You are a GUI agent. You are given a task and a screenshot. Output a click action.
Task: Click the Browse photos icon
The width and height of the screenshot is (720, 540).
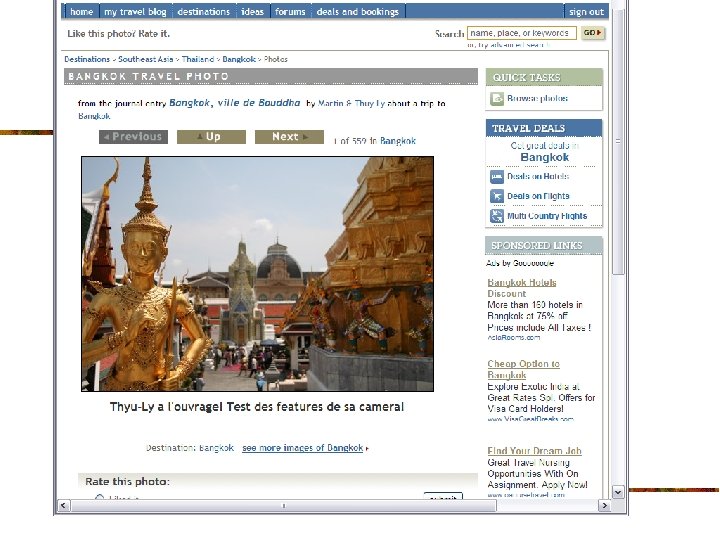(x=497, y=99)
